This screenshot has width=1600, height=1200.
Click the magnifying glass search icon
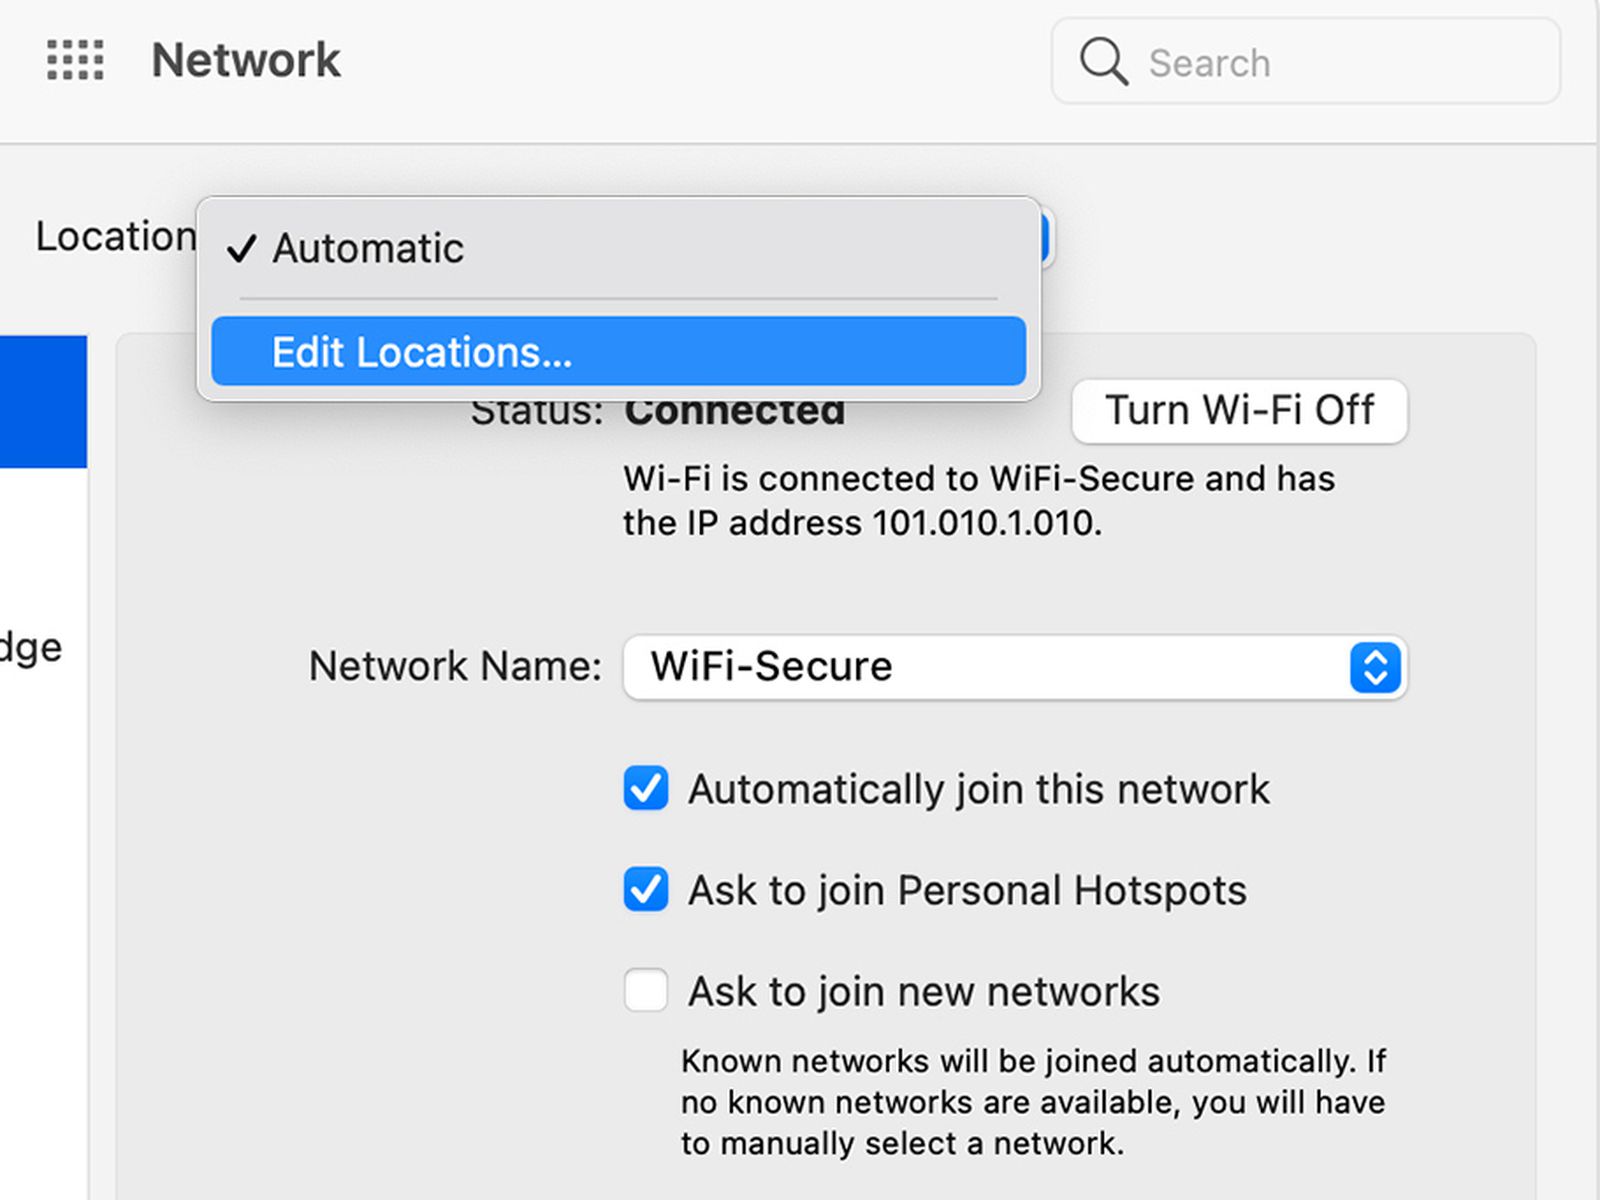click(x=1103, y=62)
